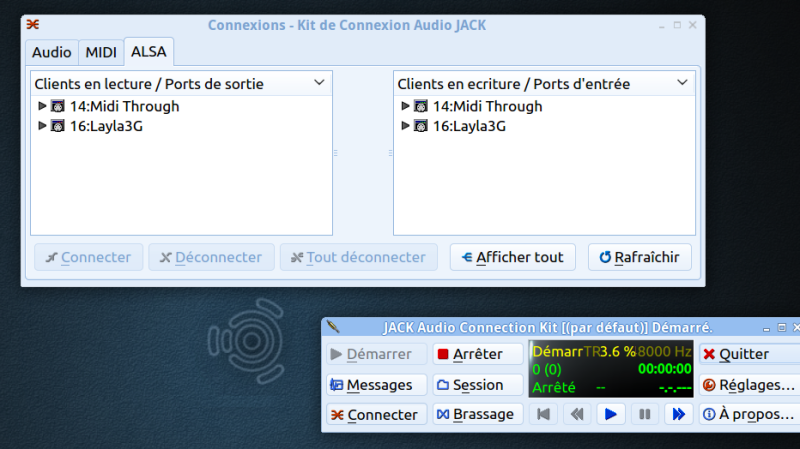Screen dimensions: 800x449
Task: Click 14:Midi Through text in input clients
Action: point(487,106)
